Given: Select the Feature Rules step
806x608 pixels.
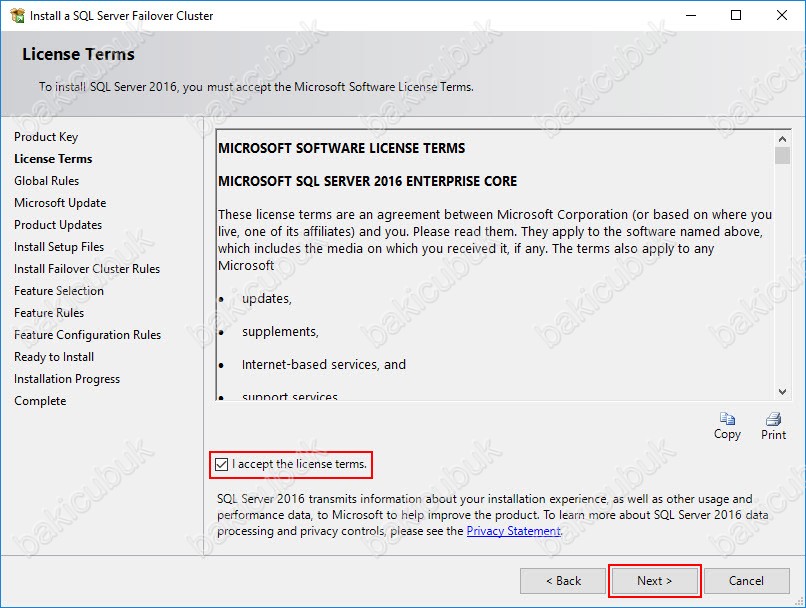Looking at the screenshot, I should click(x=49, y=313).
